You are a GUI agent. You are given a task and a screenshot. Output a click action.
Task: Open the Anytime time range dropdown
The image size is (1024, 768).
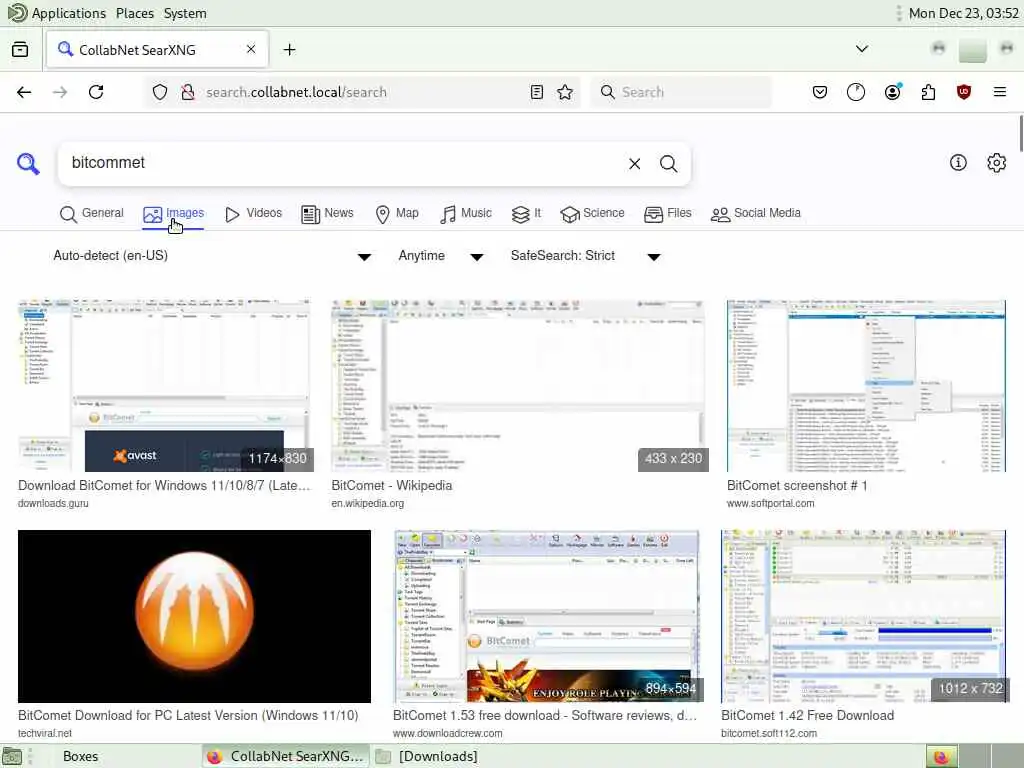tap(441, 256)
